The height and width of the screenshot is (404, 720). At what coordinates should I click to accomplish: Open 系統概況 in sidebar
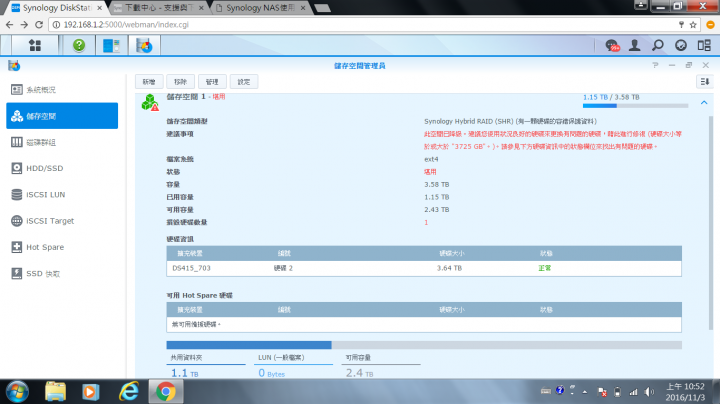pyautogui.click(x=62, y=90)
